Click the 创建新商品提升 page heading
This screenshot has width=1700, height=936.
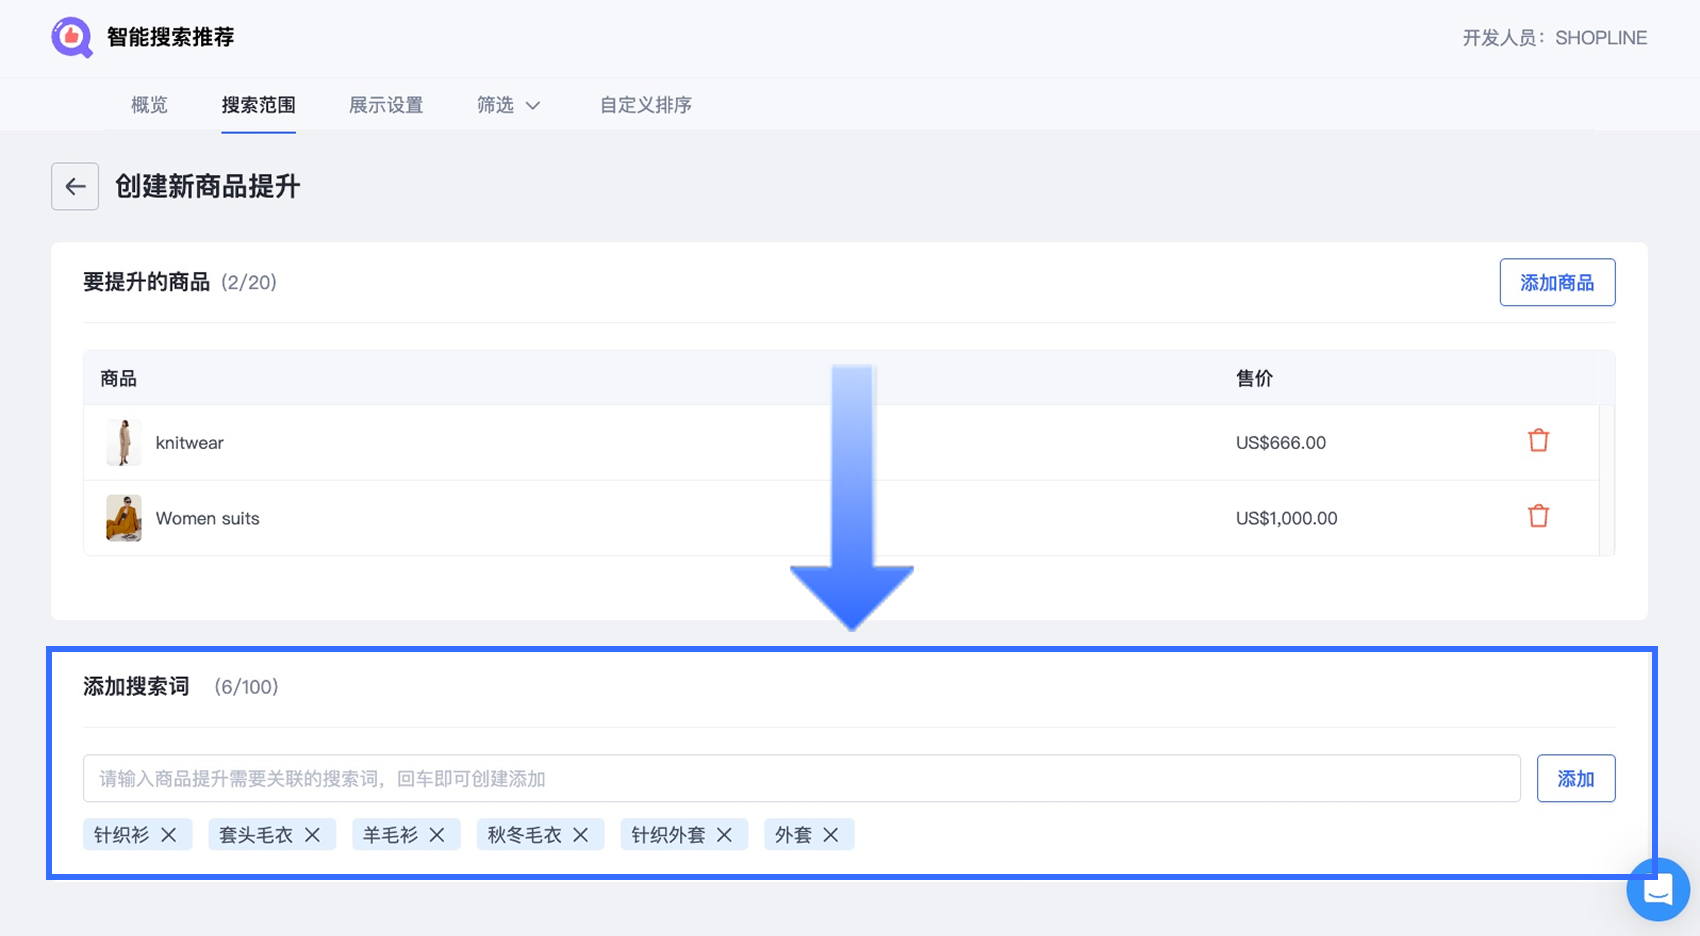point(208,186)
